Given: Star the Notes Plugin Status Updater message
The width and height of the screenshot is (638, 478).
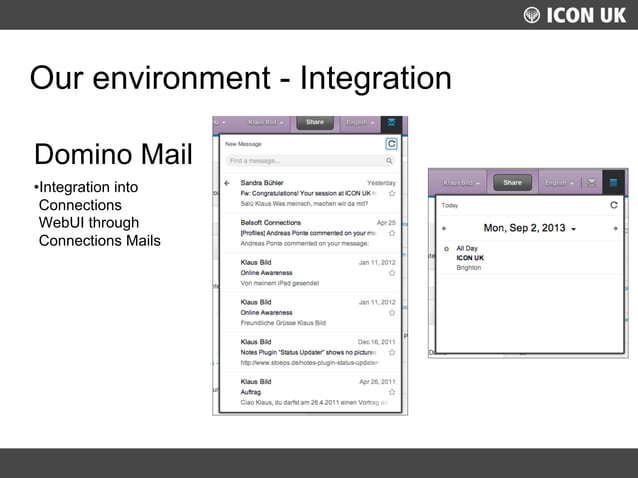Looking at the screenshot, I should tap(392, 352).
